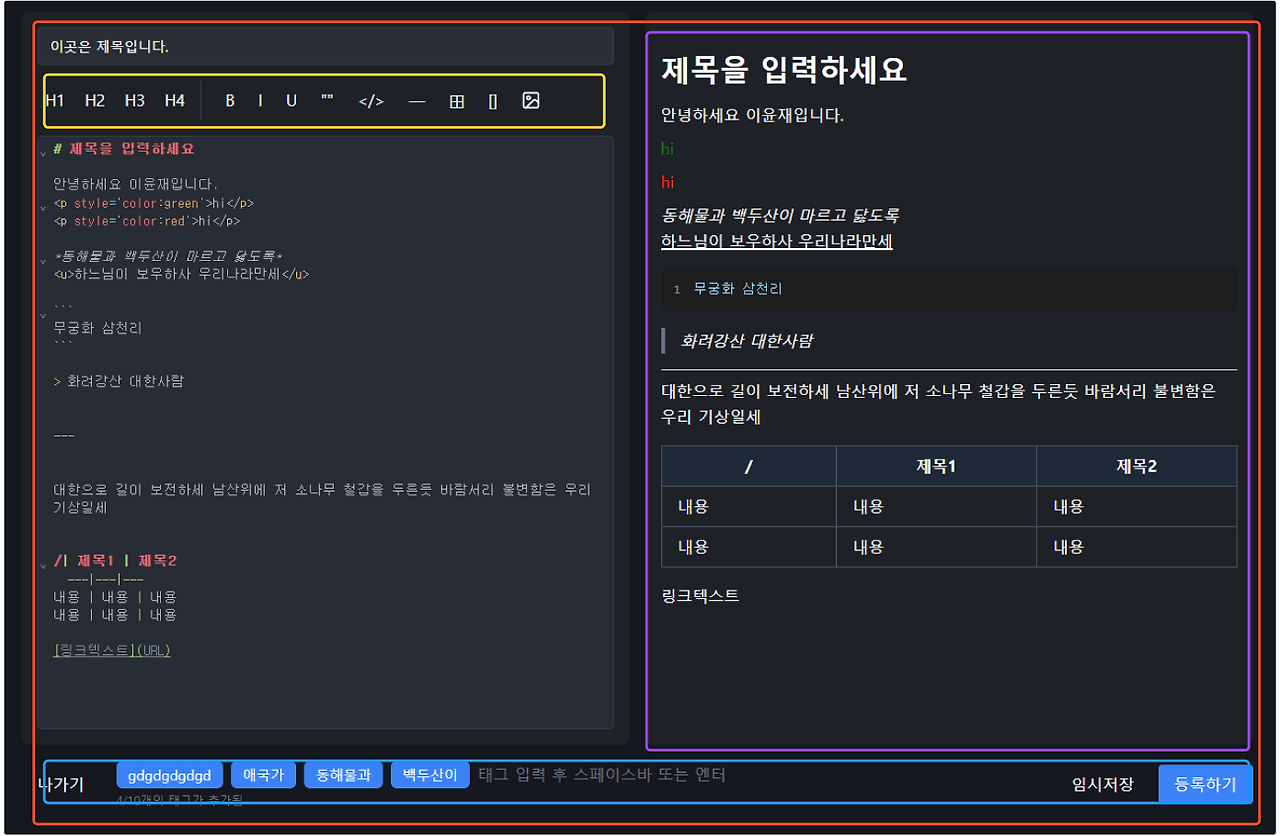Image resolution: width=1280 pixels, height=836 pixels.
Task: Click the preview code block line '무궁화 삼천리'
Action: click(738, 289)
